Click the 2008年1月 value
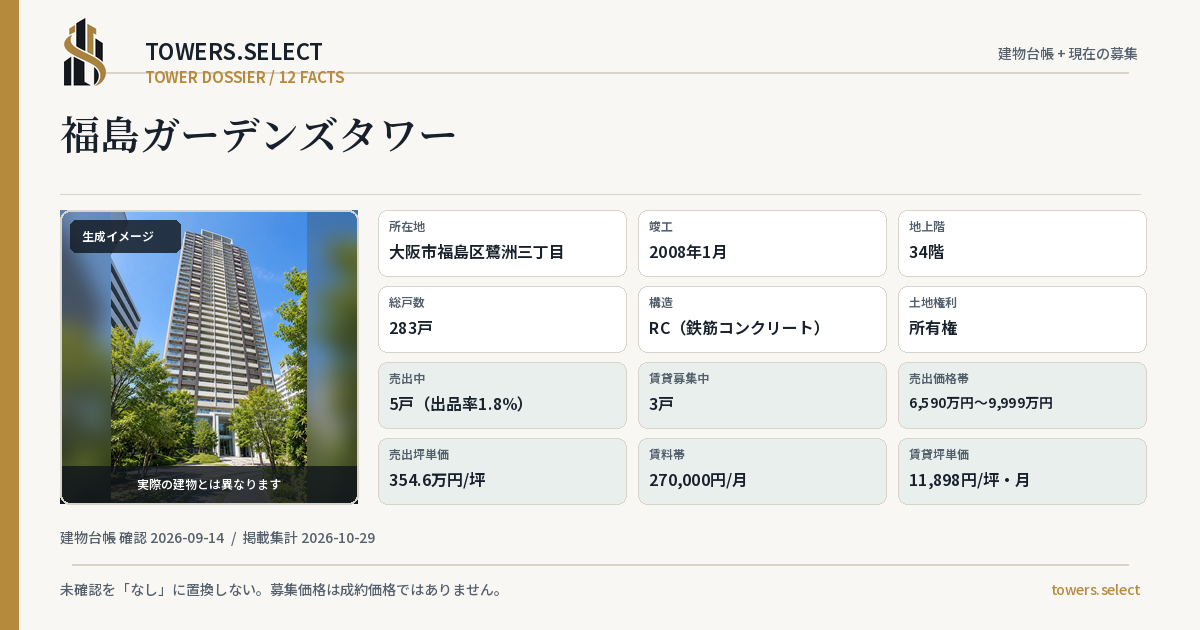This screenshot has height=630, width=1200. point(688,252)
